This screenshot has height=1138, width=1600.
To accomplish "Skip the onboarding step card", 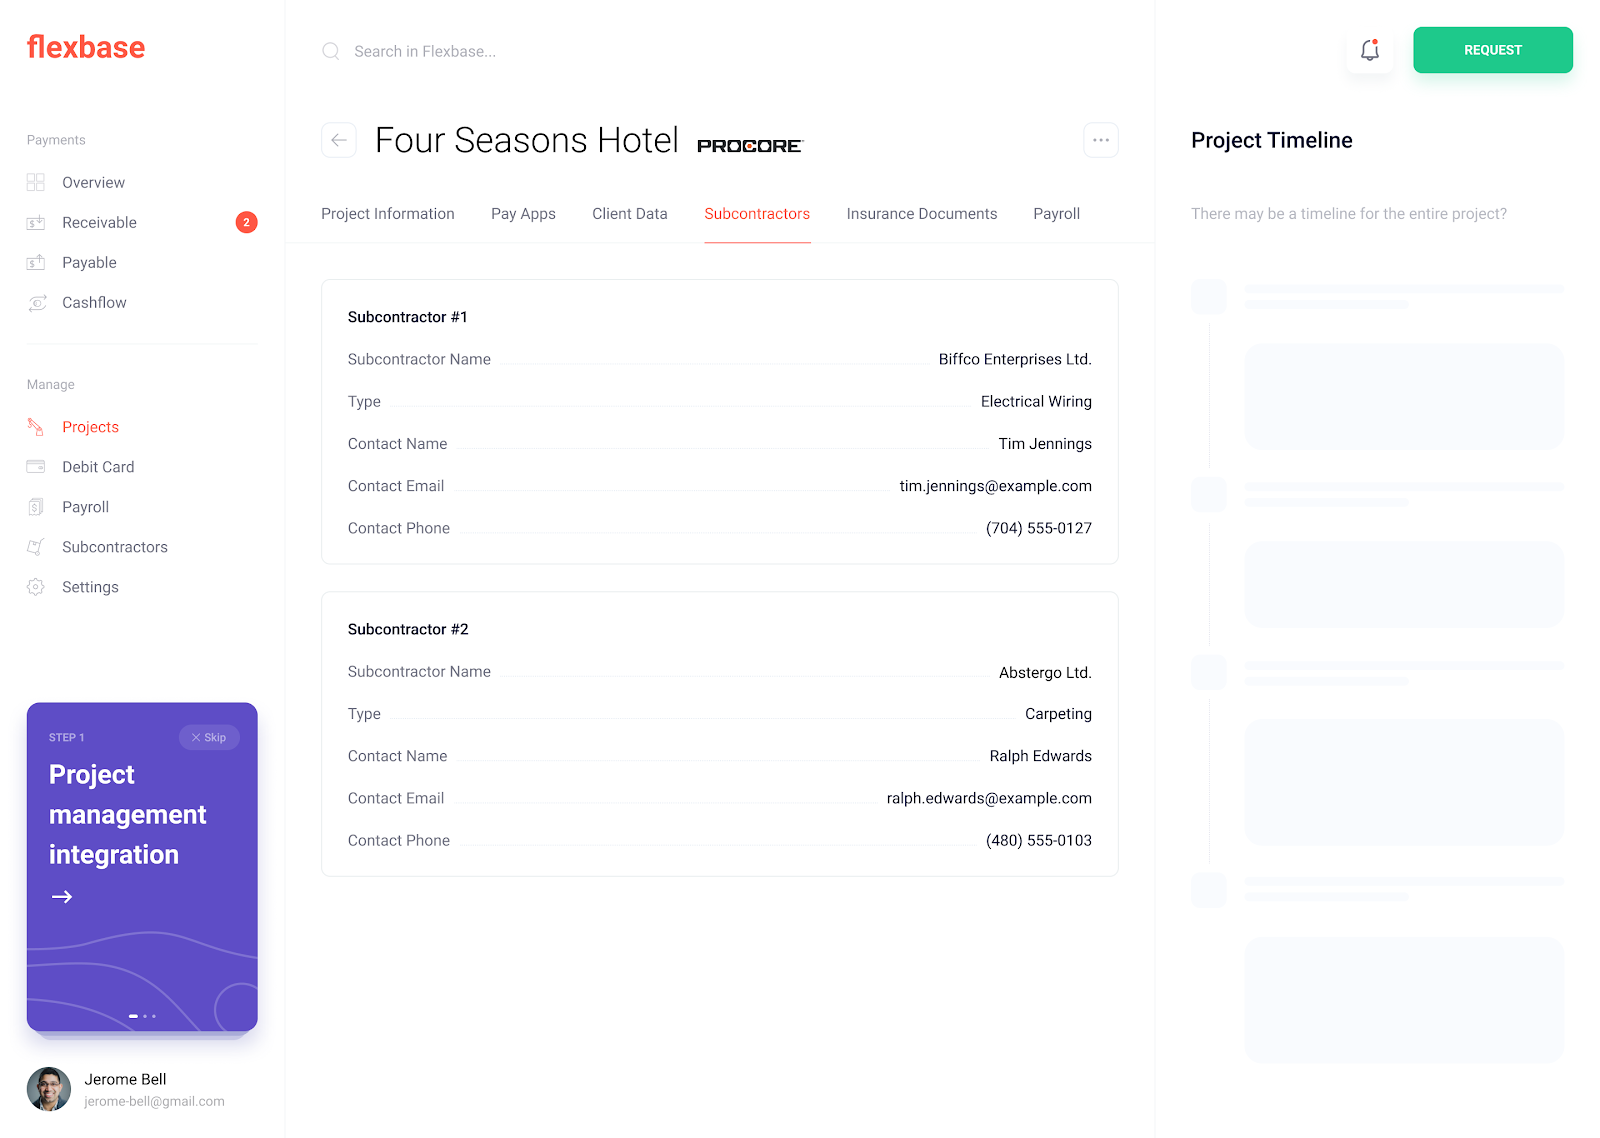I will click(209, 737).
